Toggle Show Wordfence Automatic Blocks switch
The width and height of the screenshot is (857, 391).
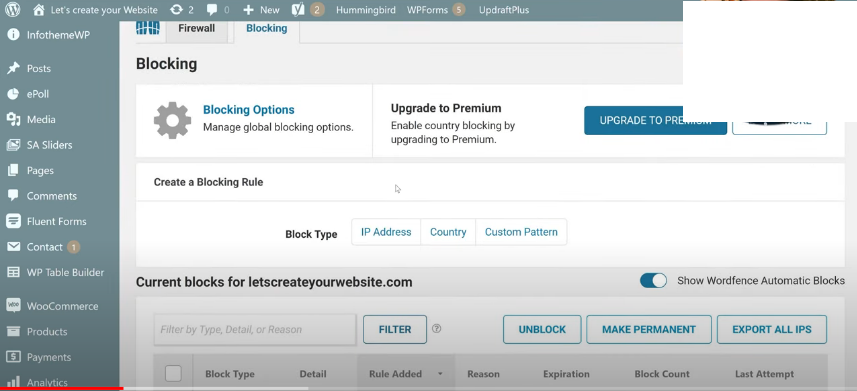click(653, 281)
